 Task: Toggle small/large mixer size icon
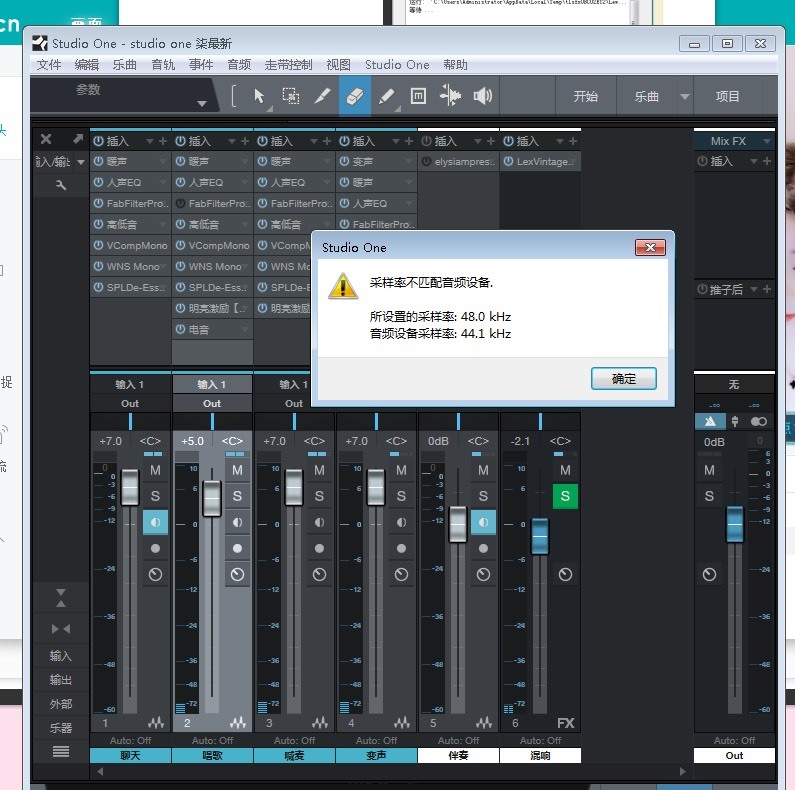pyautogui.click(x=61, y=598)
